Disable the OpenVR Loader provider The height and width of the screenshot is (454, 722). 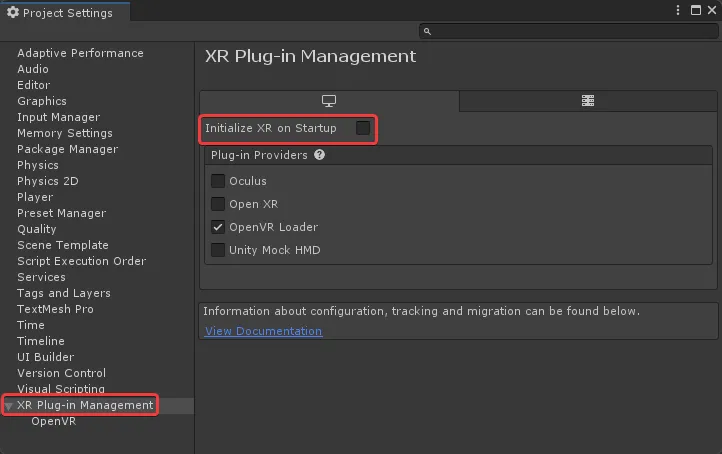point(218,227)
